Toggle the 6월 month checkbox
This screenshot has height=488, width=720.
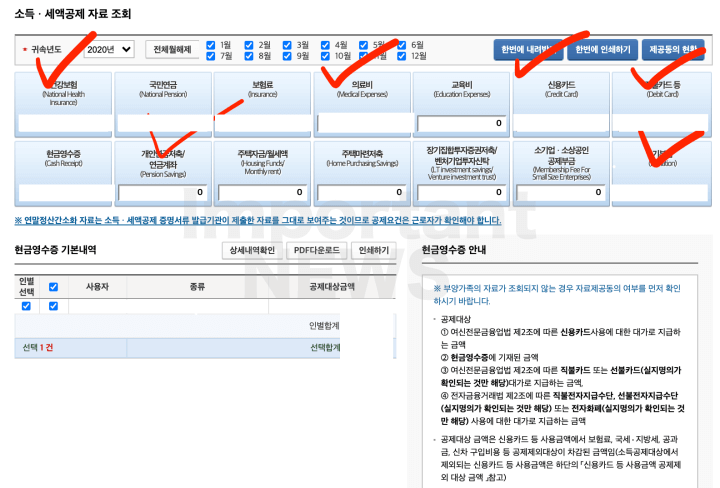pyautogui.click(x=402, y=45)
